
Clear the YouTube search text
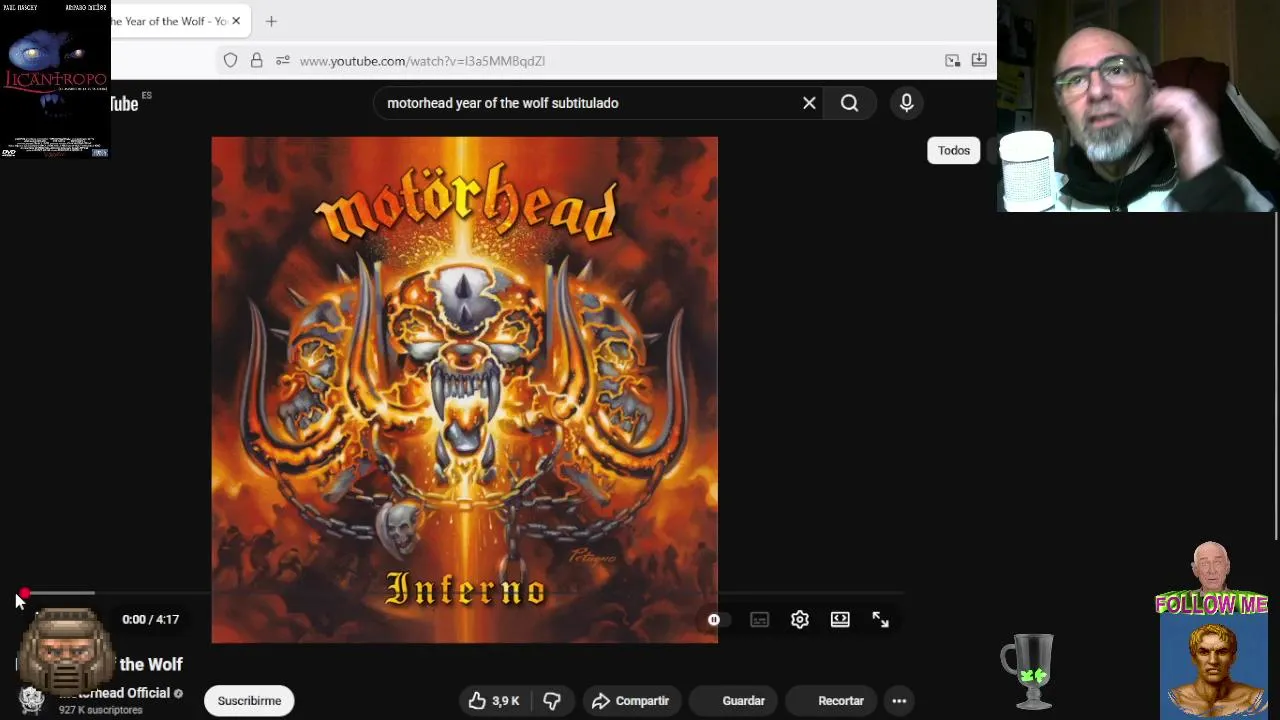point(809,103)
